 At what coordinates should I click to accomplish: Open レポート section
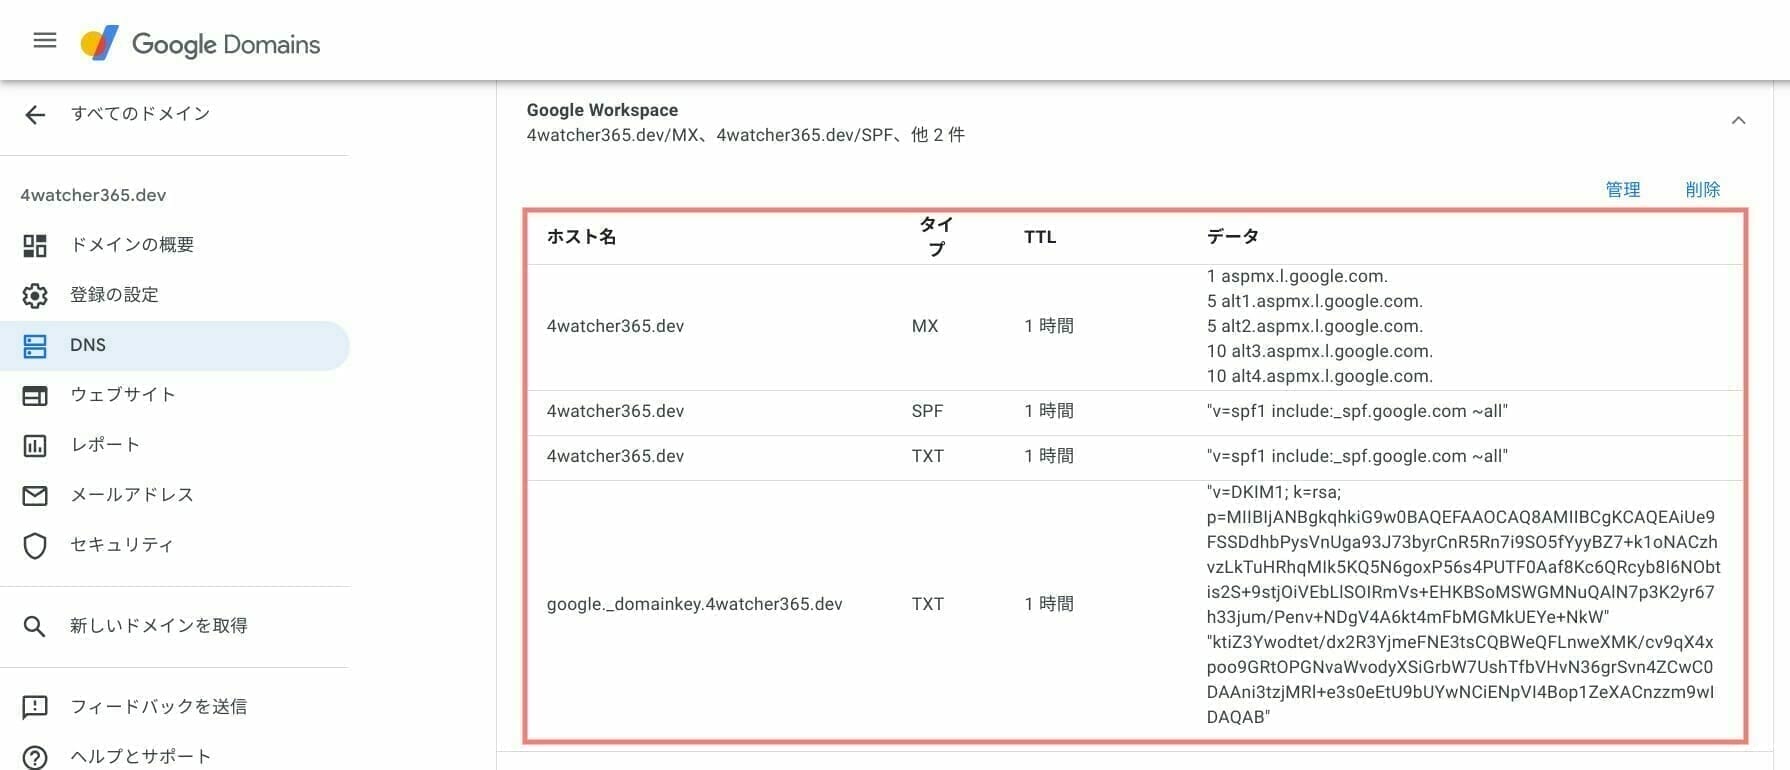pyautogui.click(x=105, y=444)
